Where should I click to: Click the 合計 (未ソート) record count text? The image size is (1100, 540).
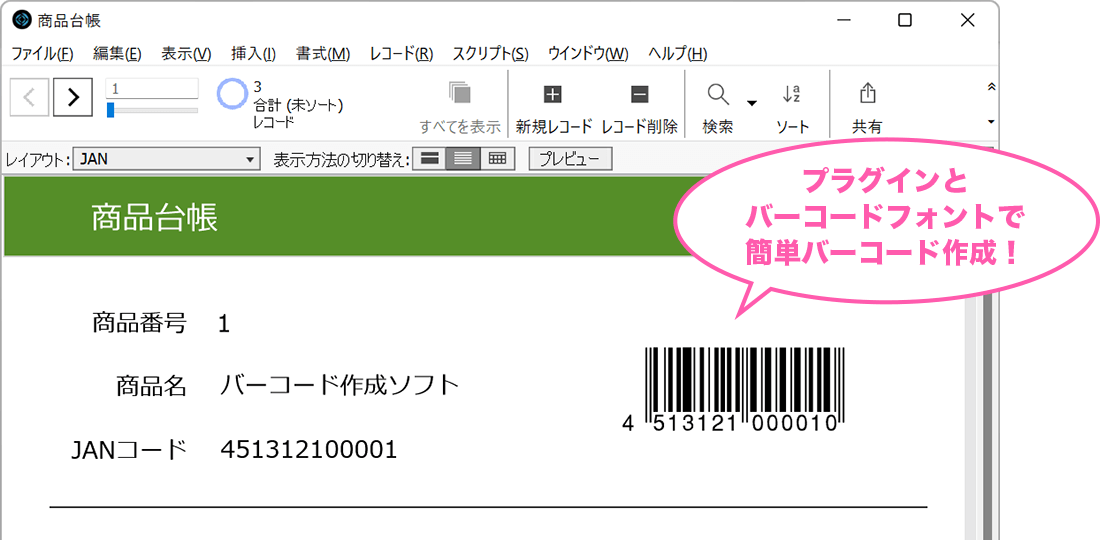pos(298,106)
